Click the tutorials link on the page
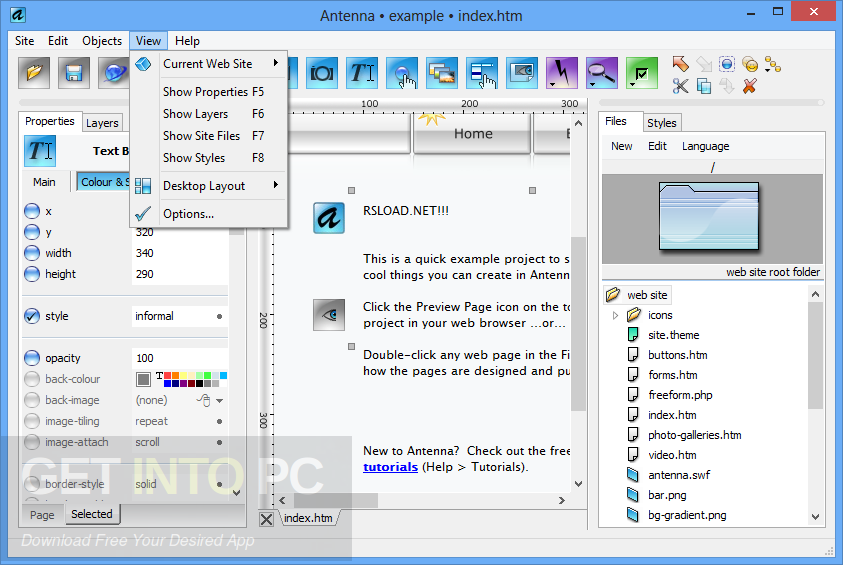 [x=390, y=467]
